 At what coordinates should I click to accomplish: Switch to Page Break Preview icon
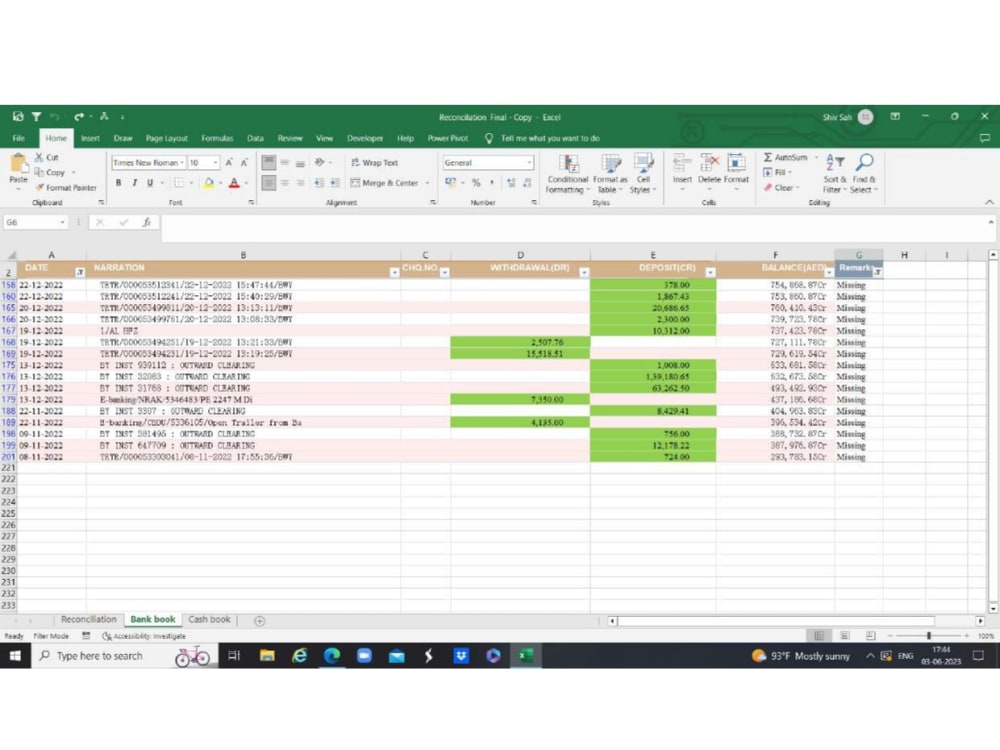[870, 636]
